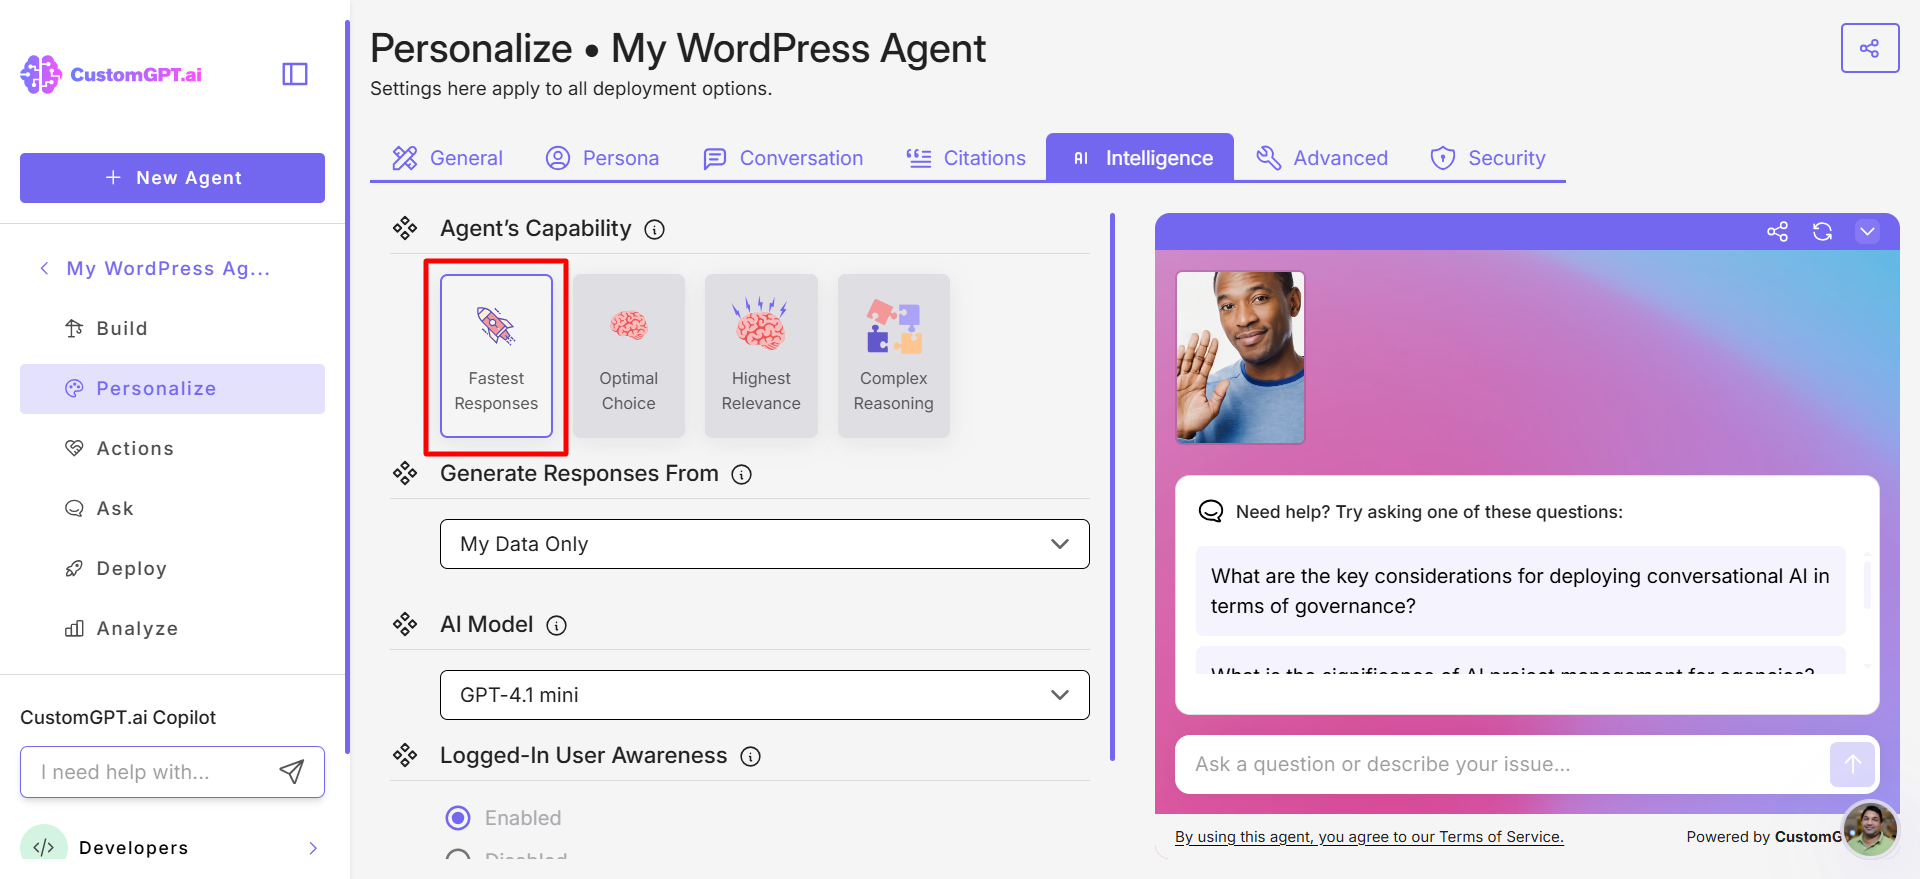The width and height of the screenshot is (1920, 879).
Task: Switch to the Advanced tab
Action: (x=1321, y=158)
